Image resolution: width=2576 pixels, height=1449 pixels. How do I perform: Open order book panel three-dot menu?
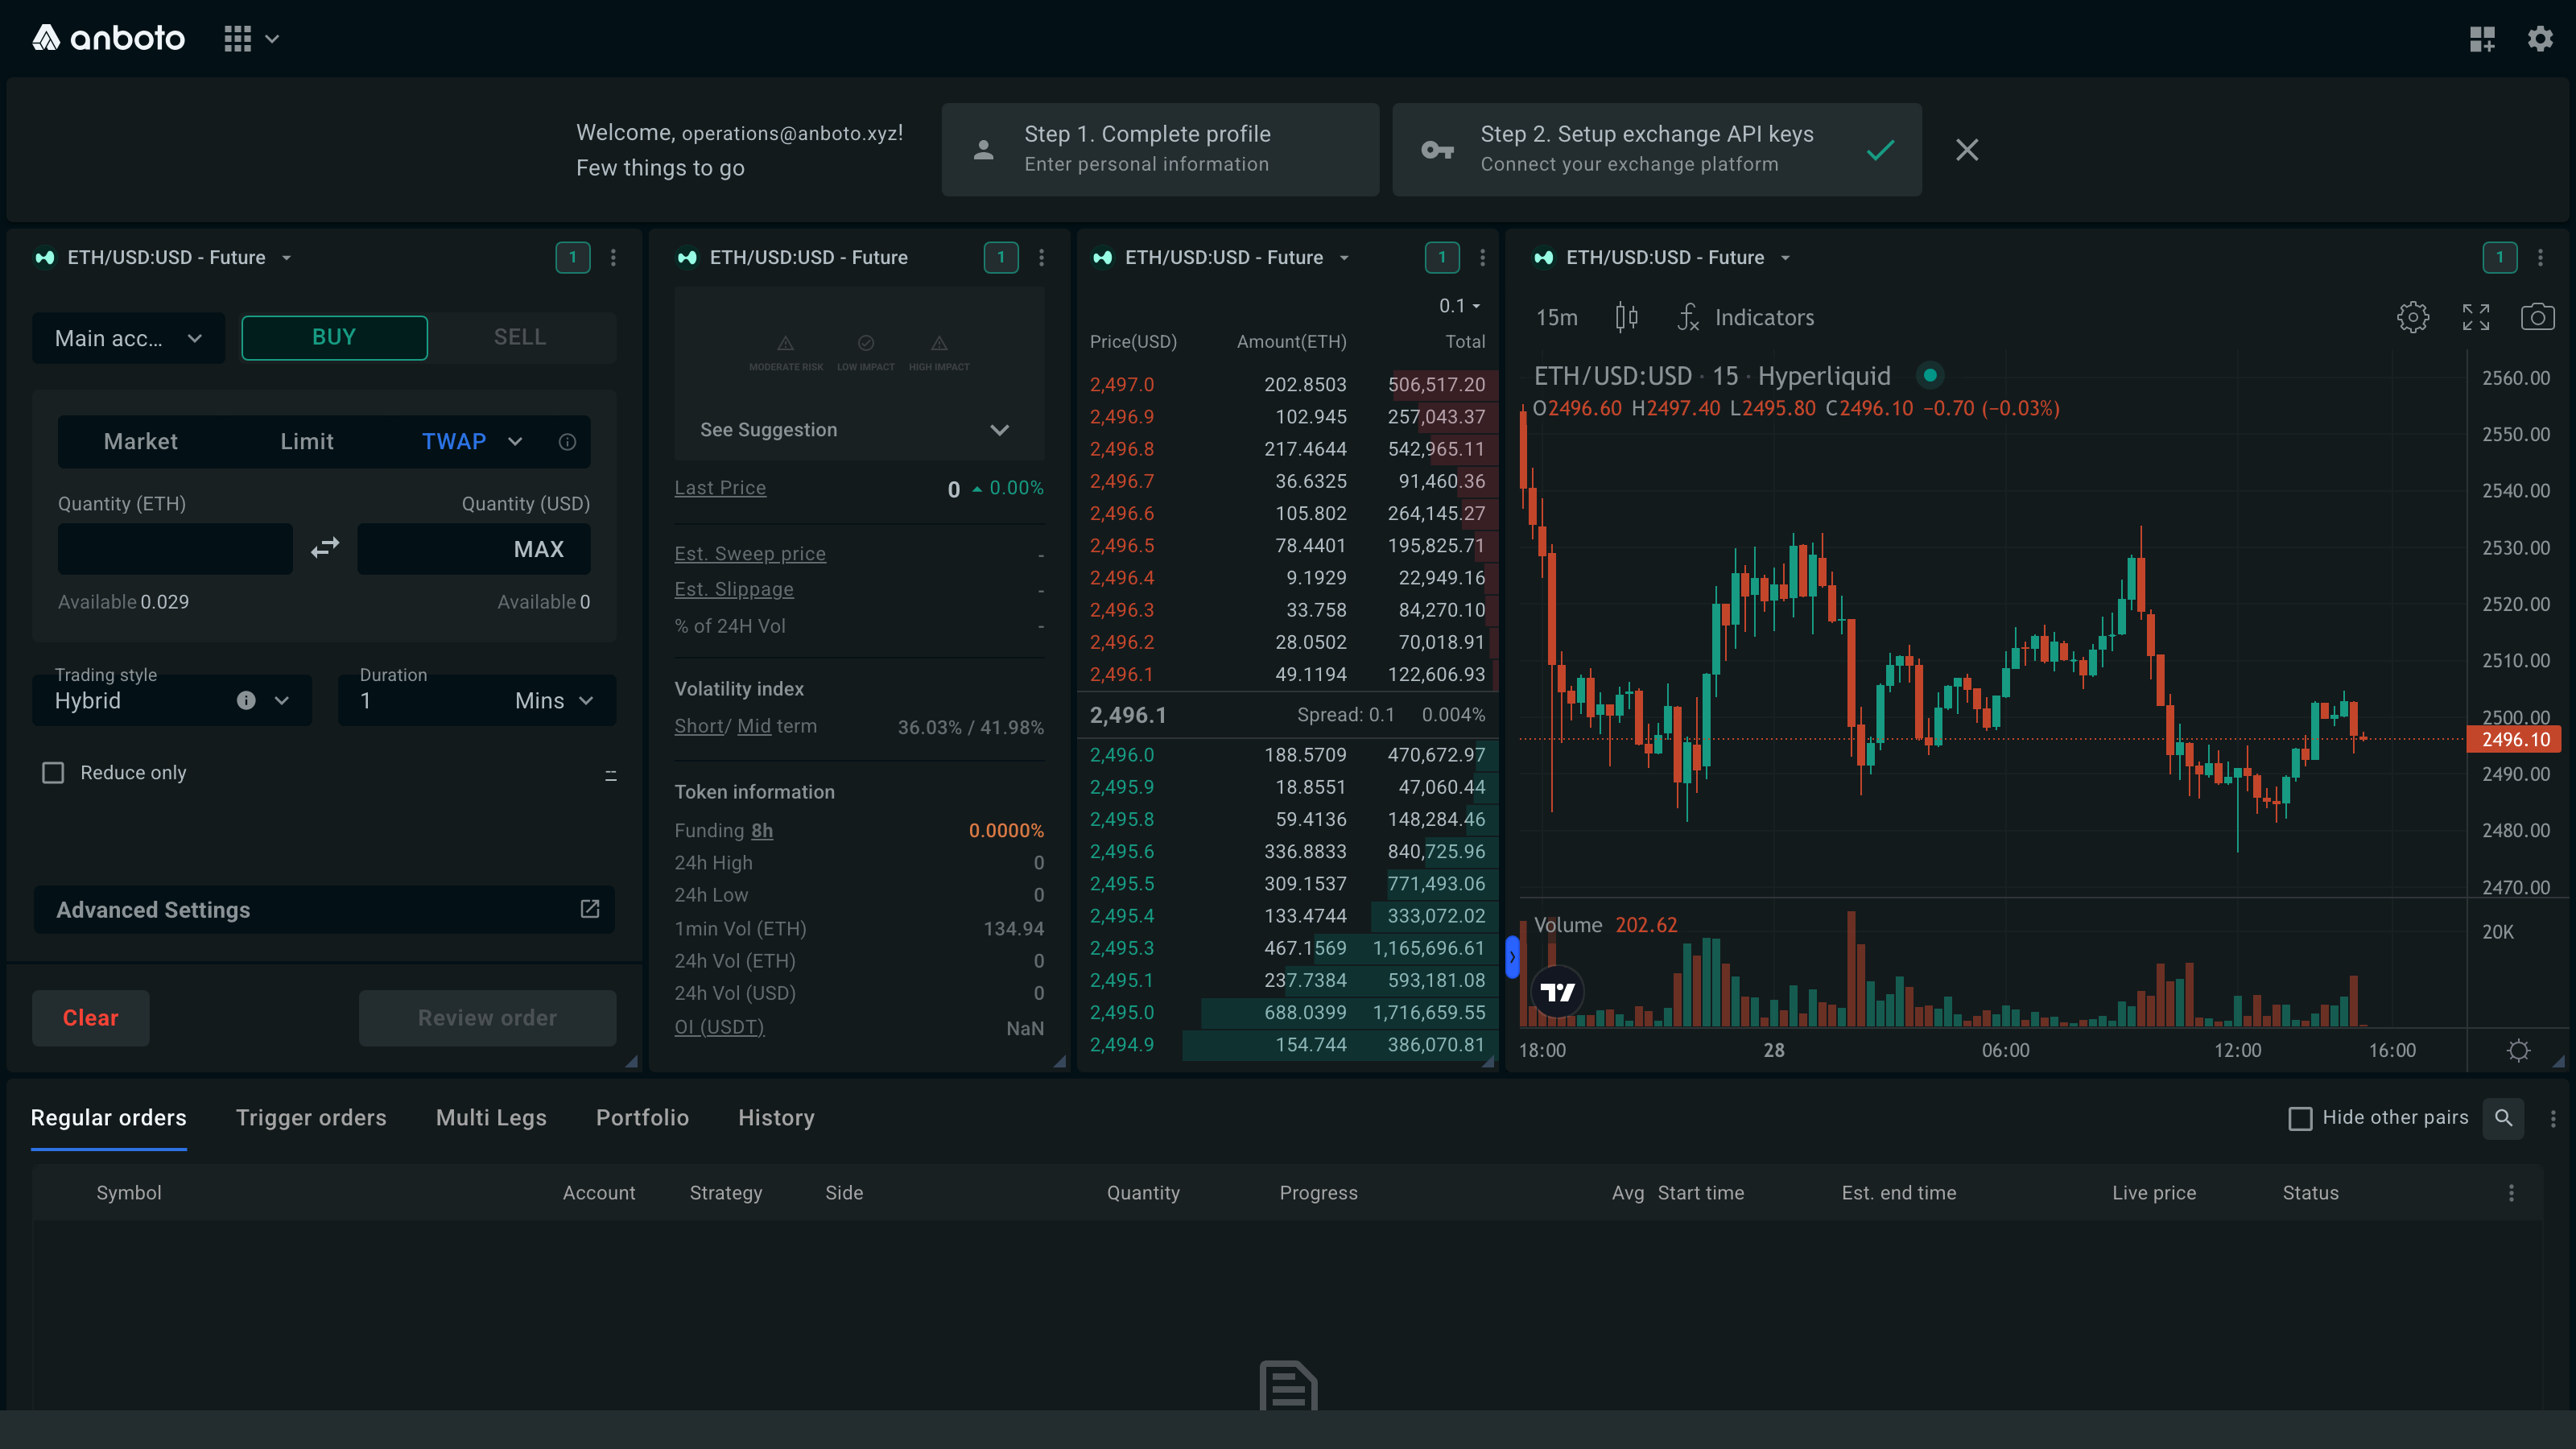coord(1482,258)
